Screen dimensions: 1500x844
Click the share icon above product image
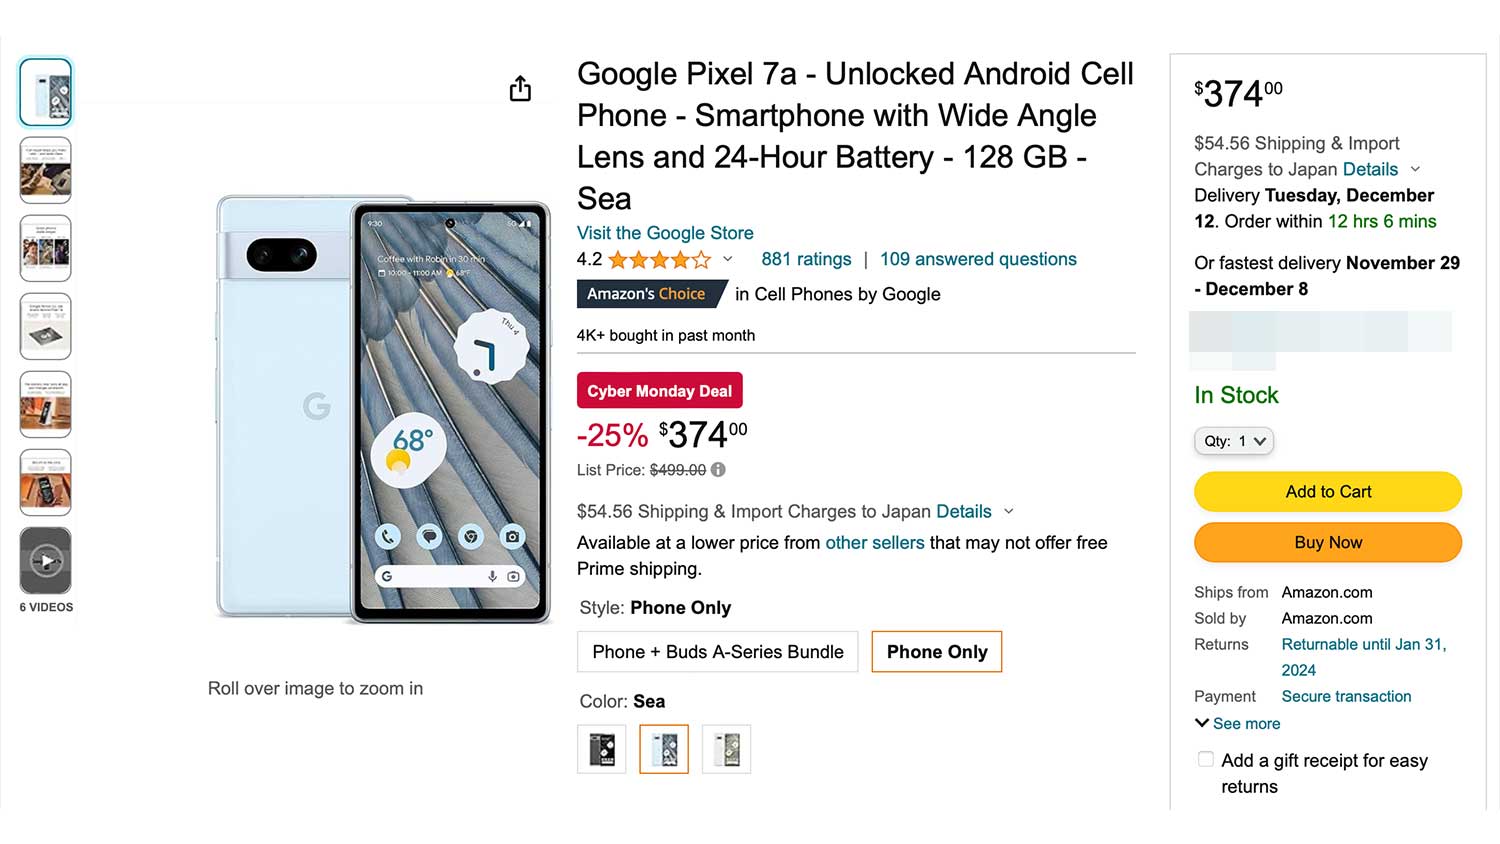(520, 89)
